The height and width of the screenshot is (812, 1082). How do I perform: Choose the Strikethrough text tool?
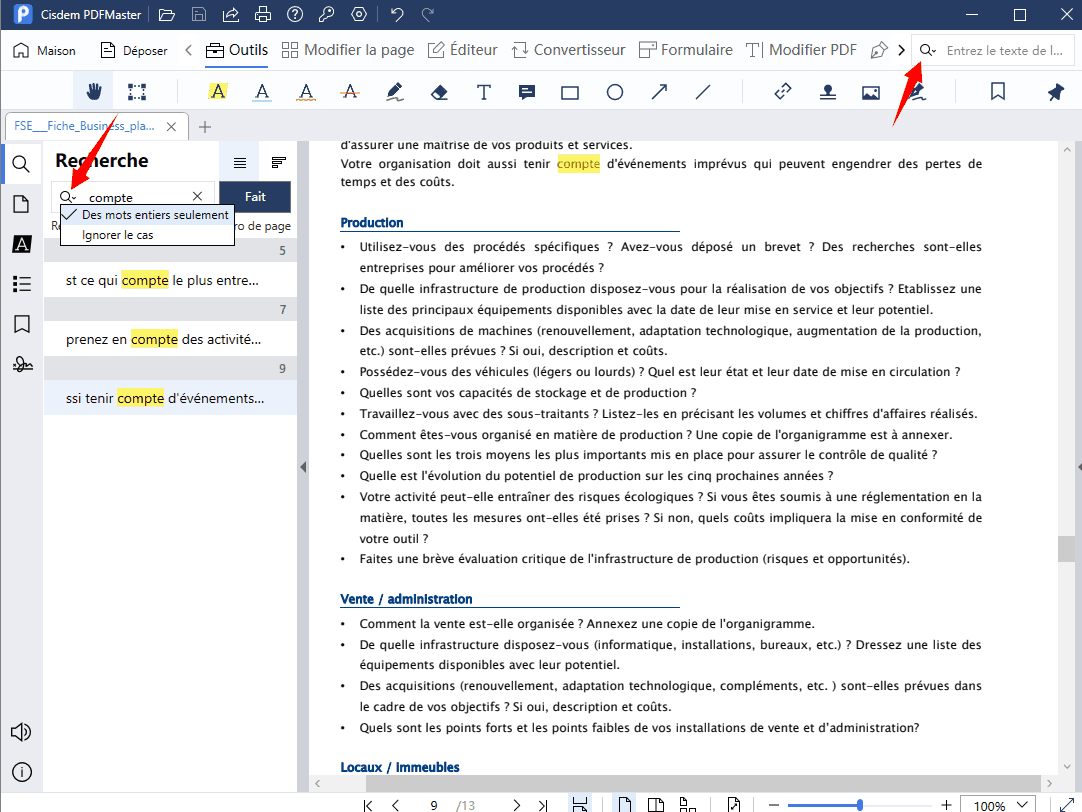351,91
